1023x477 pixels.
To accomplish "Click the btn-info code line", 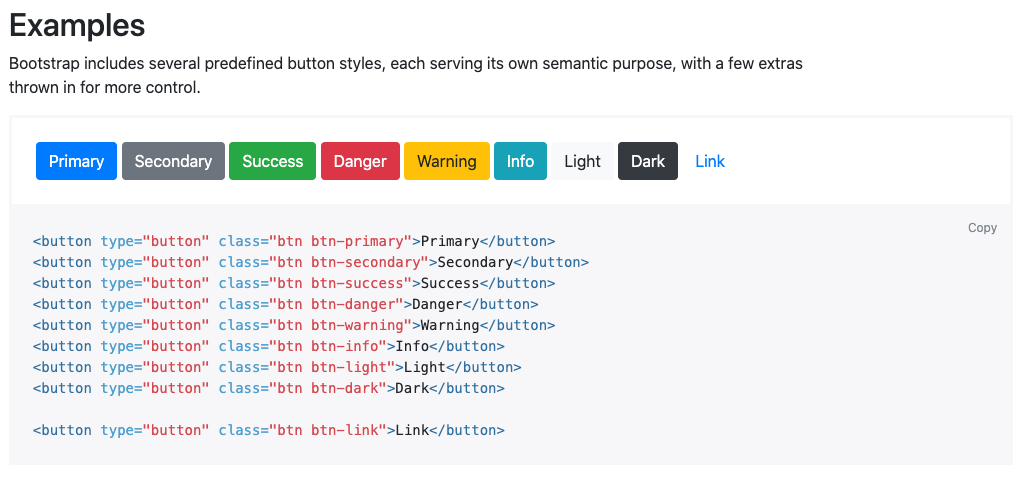I will coord(269,346).
